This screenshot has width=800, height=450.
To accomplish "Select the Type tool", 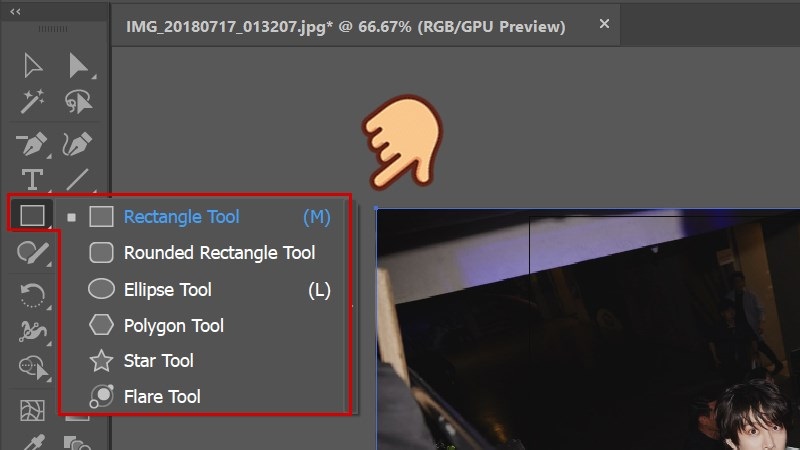I will click(x=33, y=180).
